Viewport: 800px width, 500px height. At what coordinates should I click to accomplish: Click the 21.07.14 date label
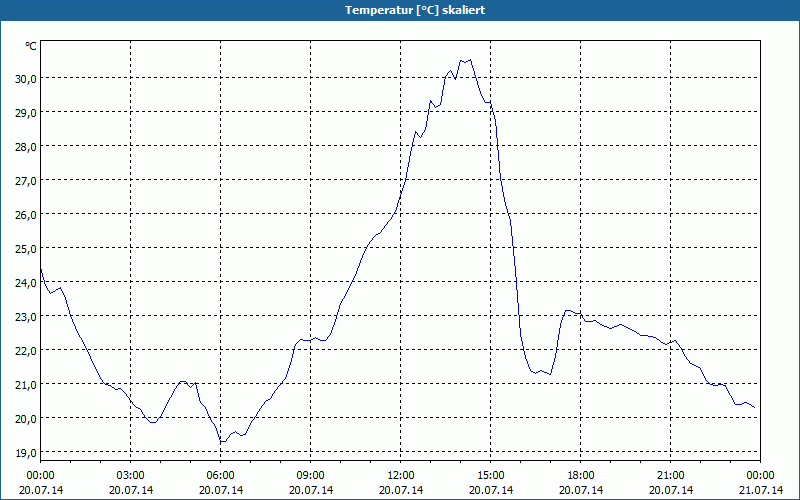coord(761,490)
